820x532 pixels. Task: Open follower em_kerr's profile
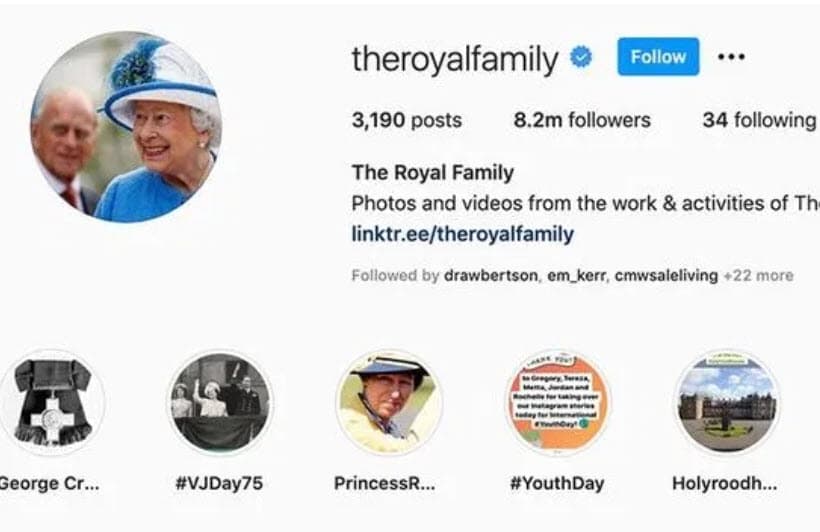click(x=578, y=276)
